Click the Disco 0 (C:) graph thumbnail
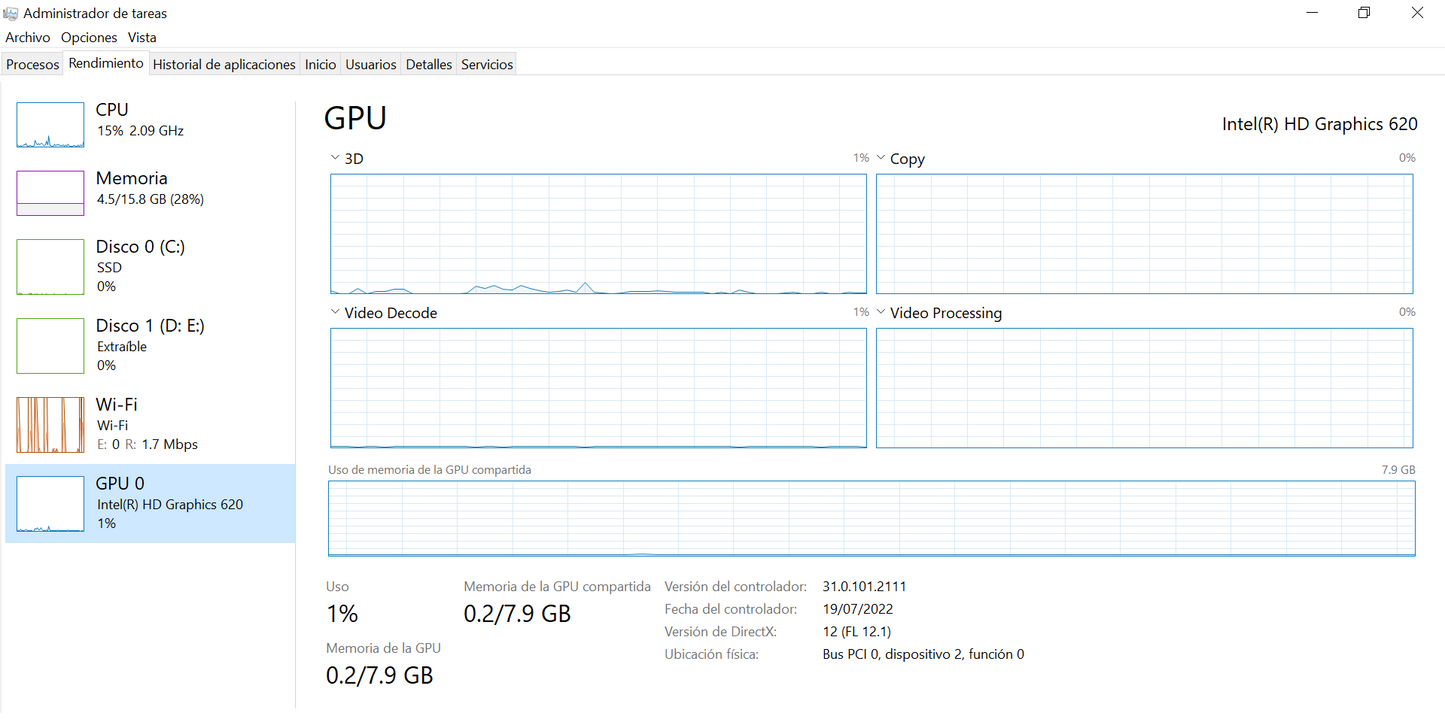The width and height of the screenshot is (1445, 719). click(50, 267)
